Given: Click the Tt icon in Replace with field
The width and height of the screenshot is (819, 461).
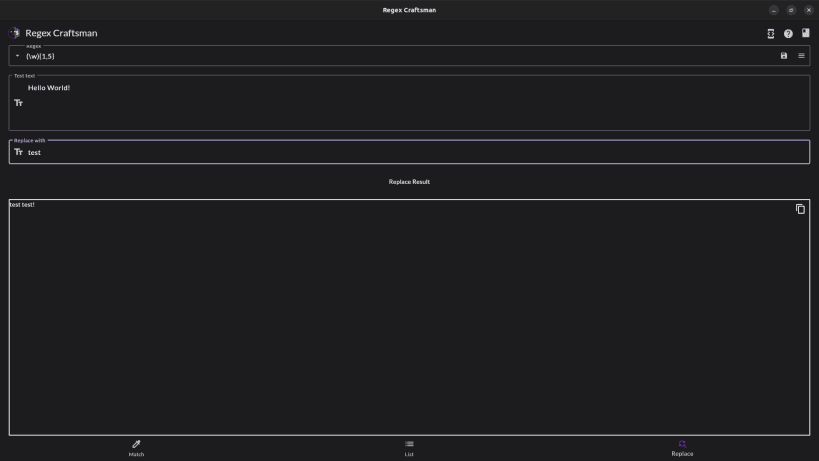Looking at the screenshot, I should point(18,152).
